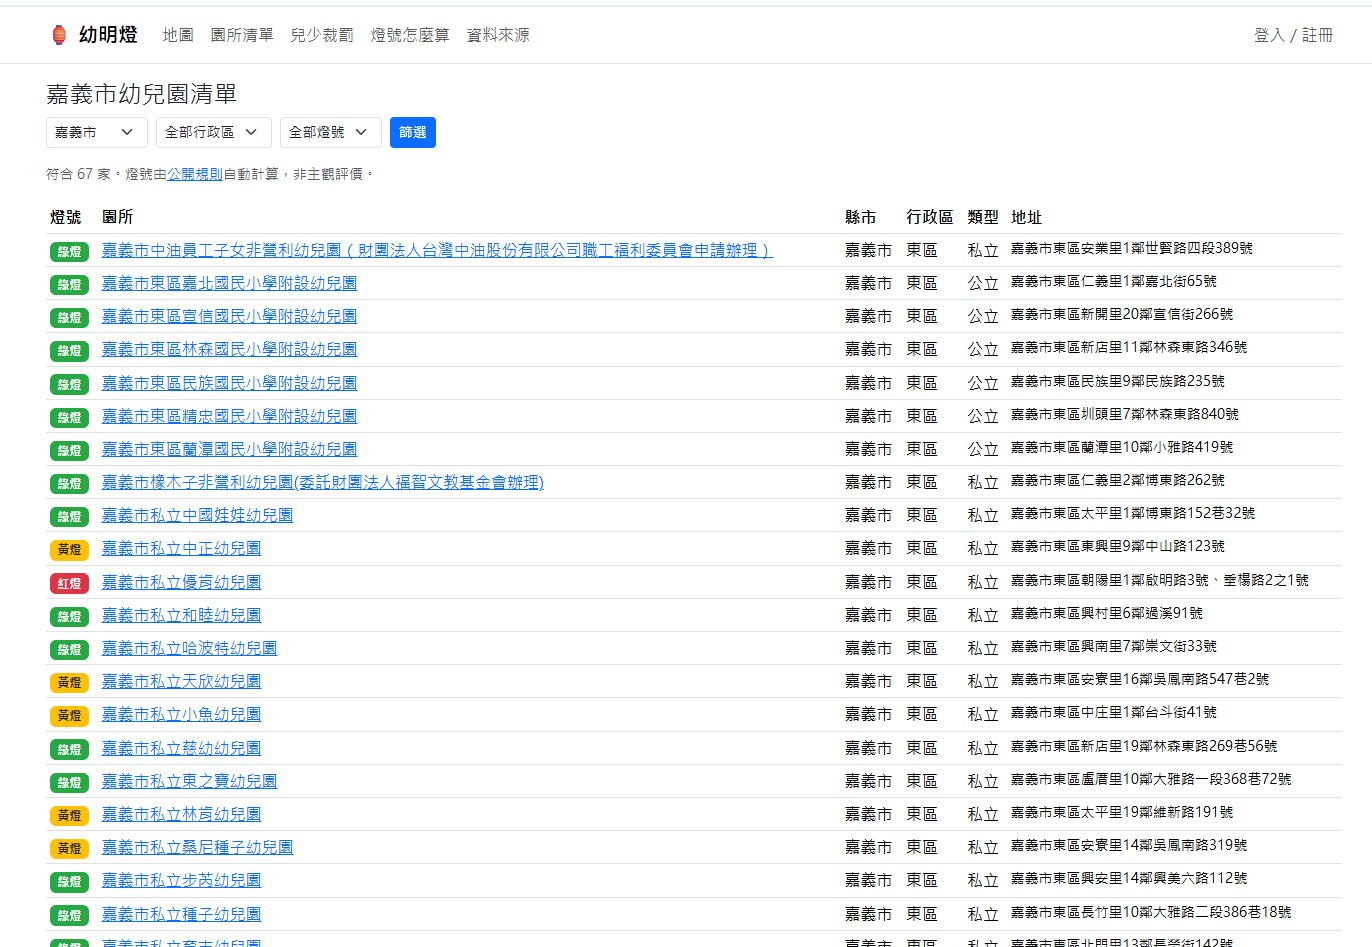Open the 嘉義市 city dropdown

coord(97,132)
